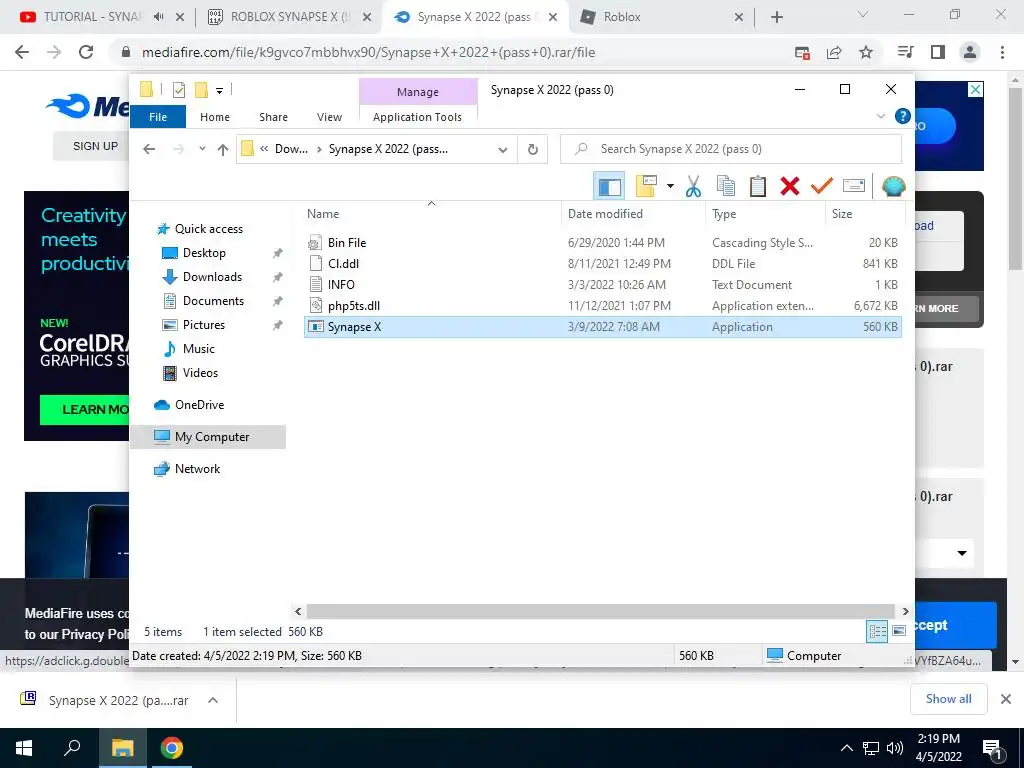Open the View ribbon tab
This screenshot has height=768, width=1024.
click(x=329, y=117)
